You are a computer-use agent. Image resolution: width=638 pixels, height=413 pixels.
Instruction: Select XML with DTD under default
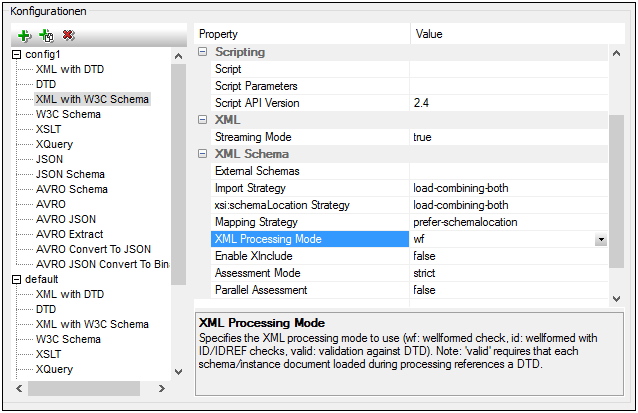69,294
